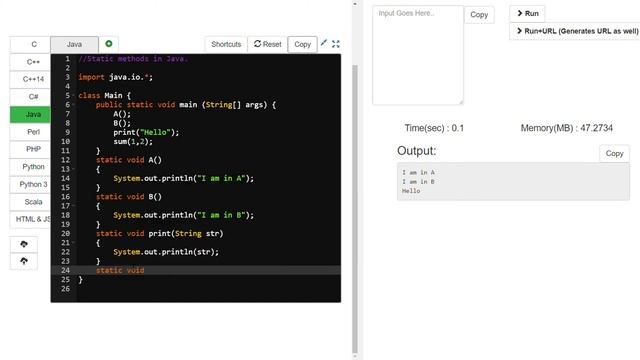640x360 pixels.
Task: Add a new file with the green plus icon
Action: 109,44
